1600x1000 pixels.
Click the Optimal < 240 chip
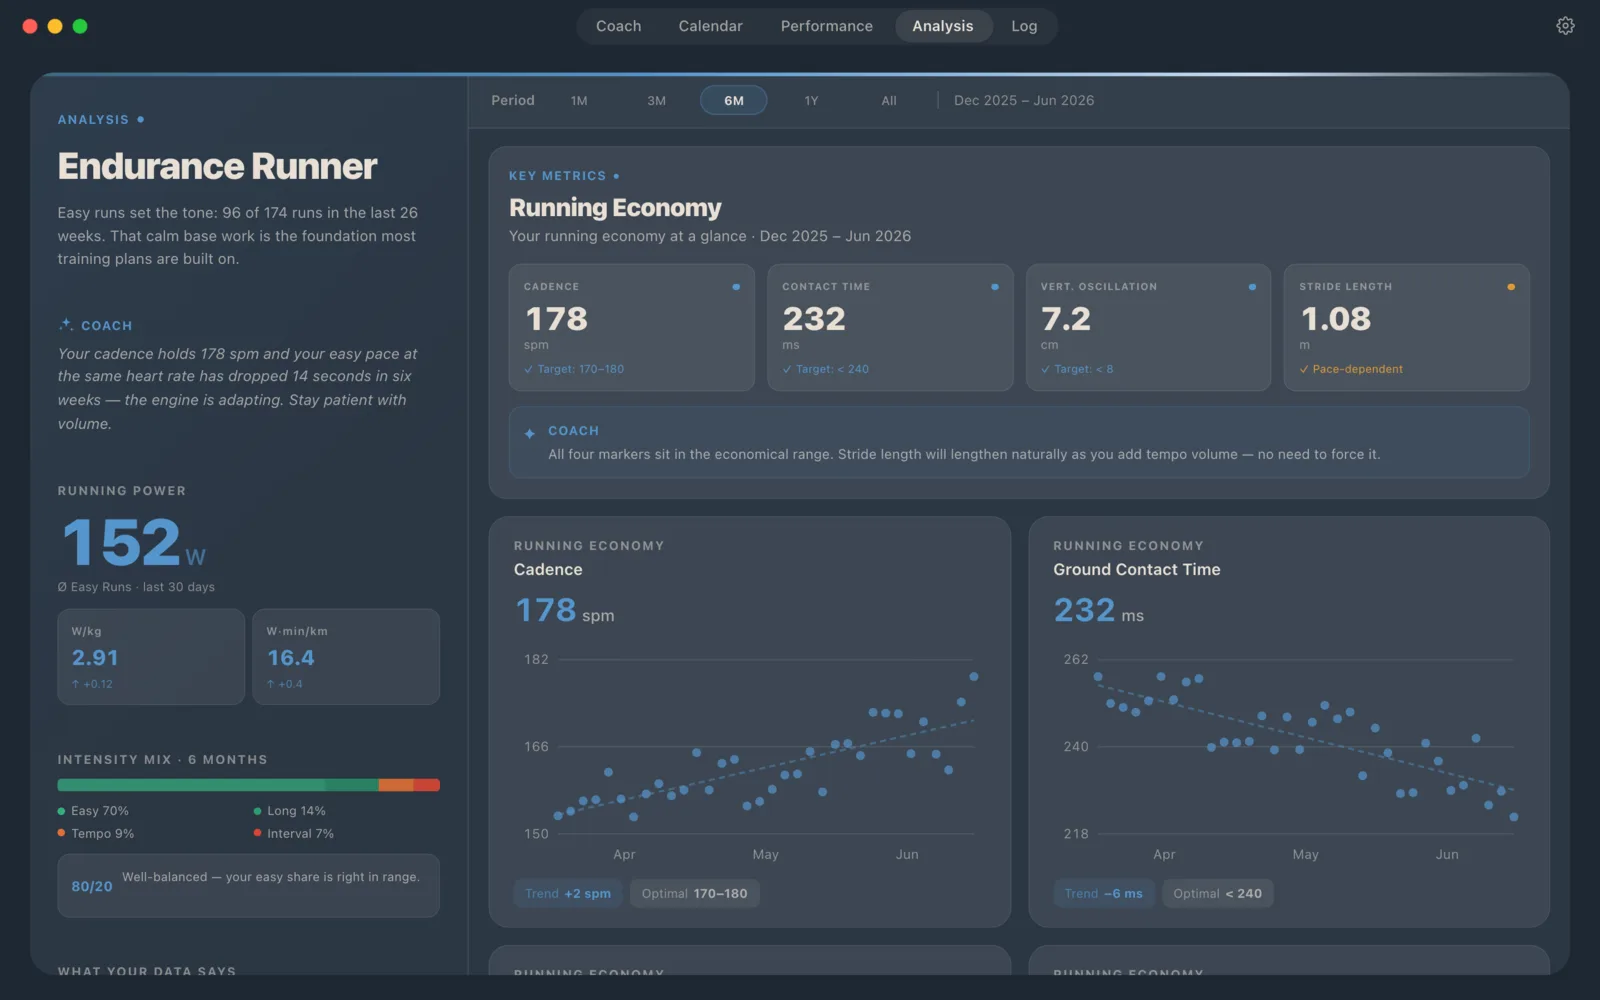coord(1217,893)
